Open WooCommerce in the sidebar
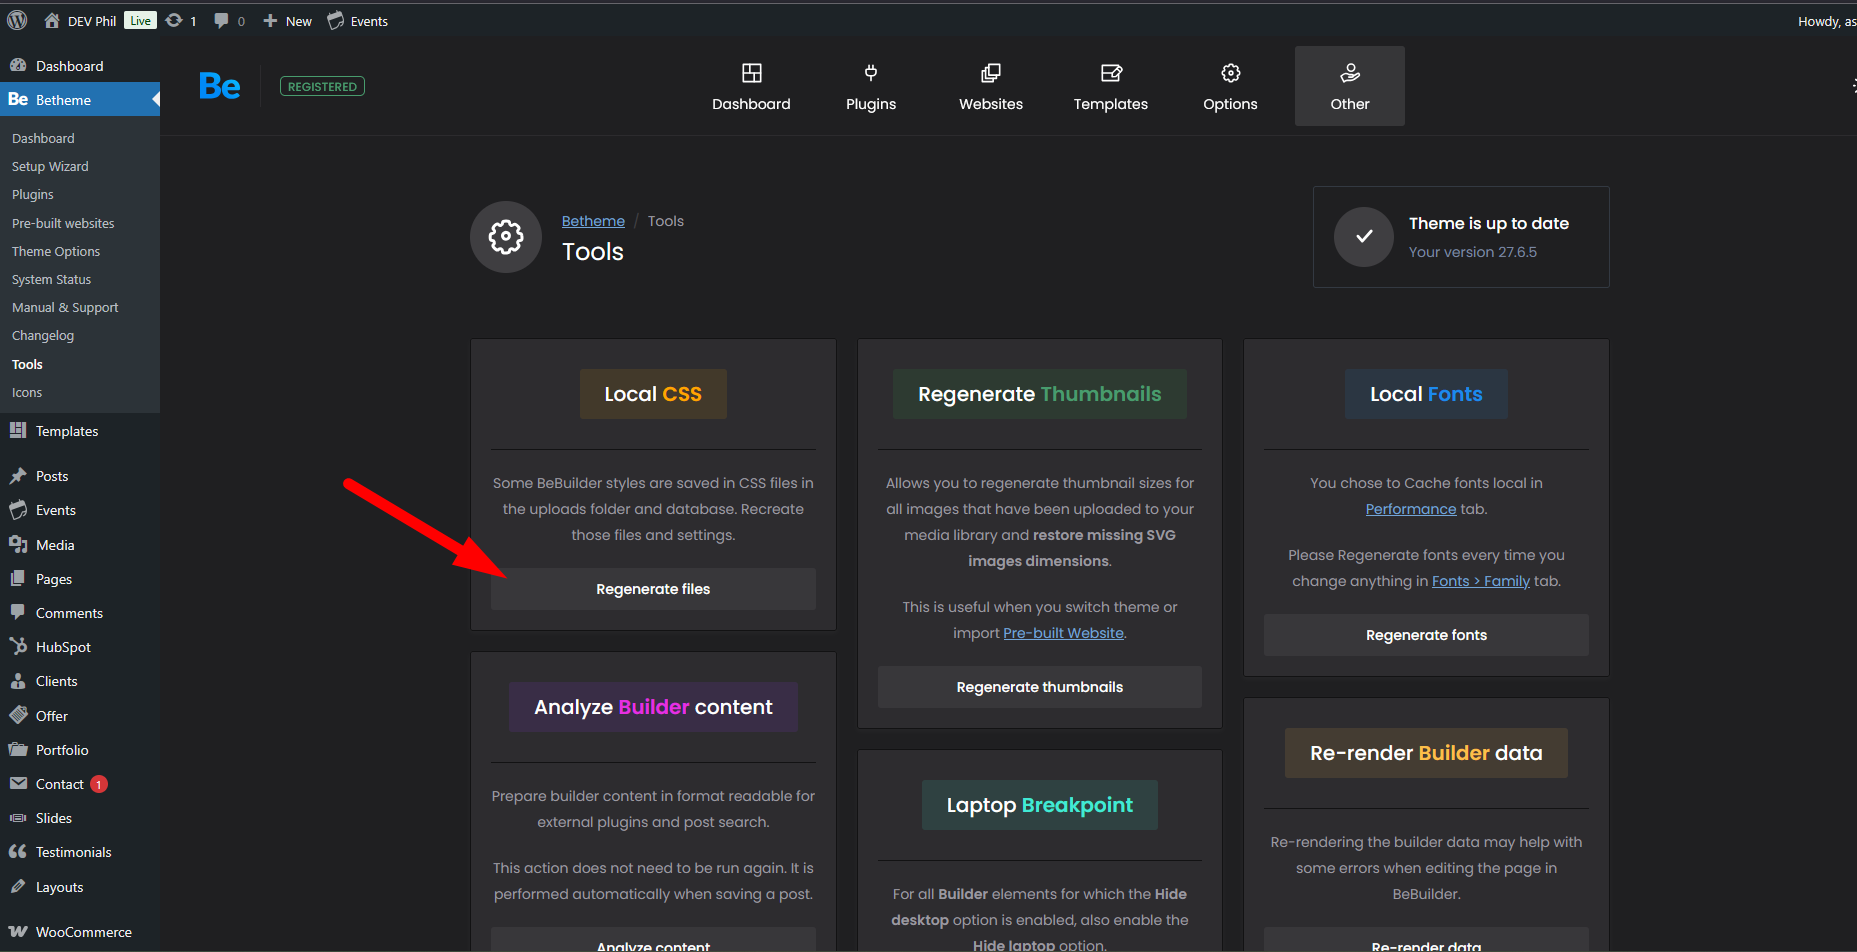This screenshot has width=1857, height=952. point(80,932)
